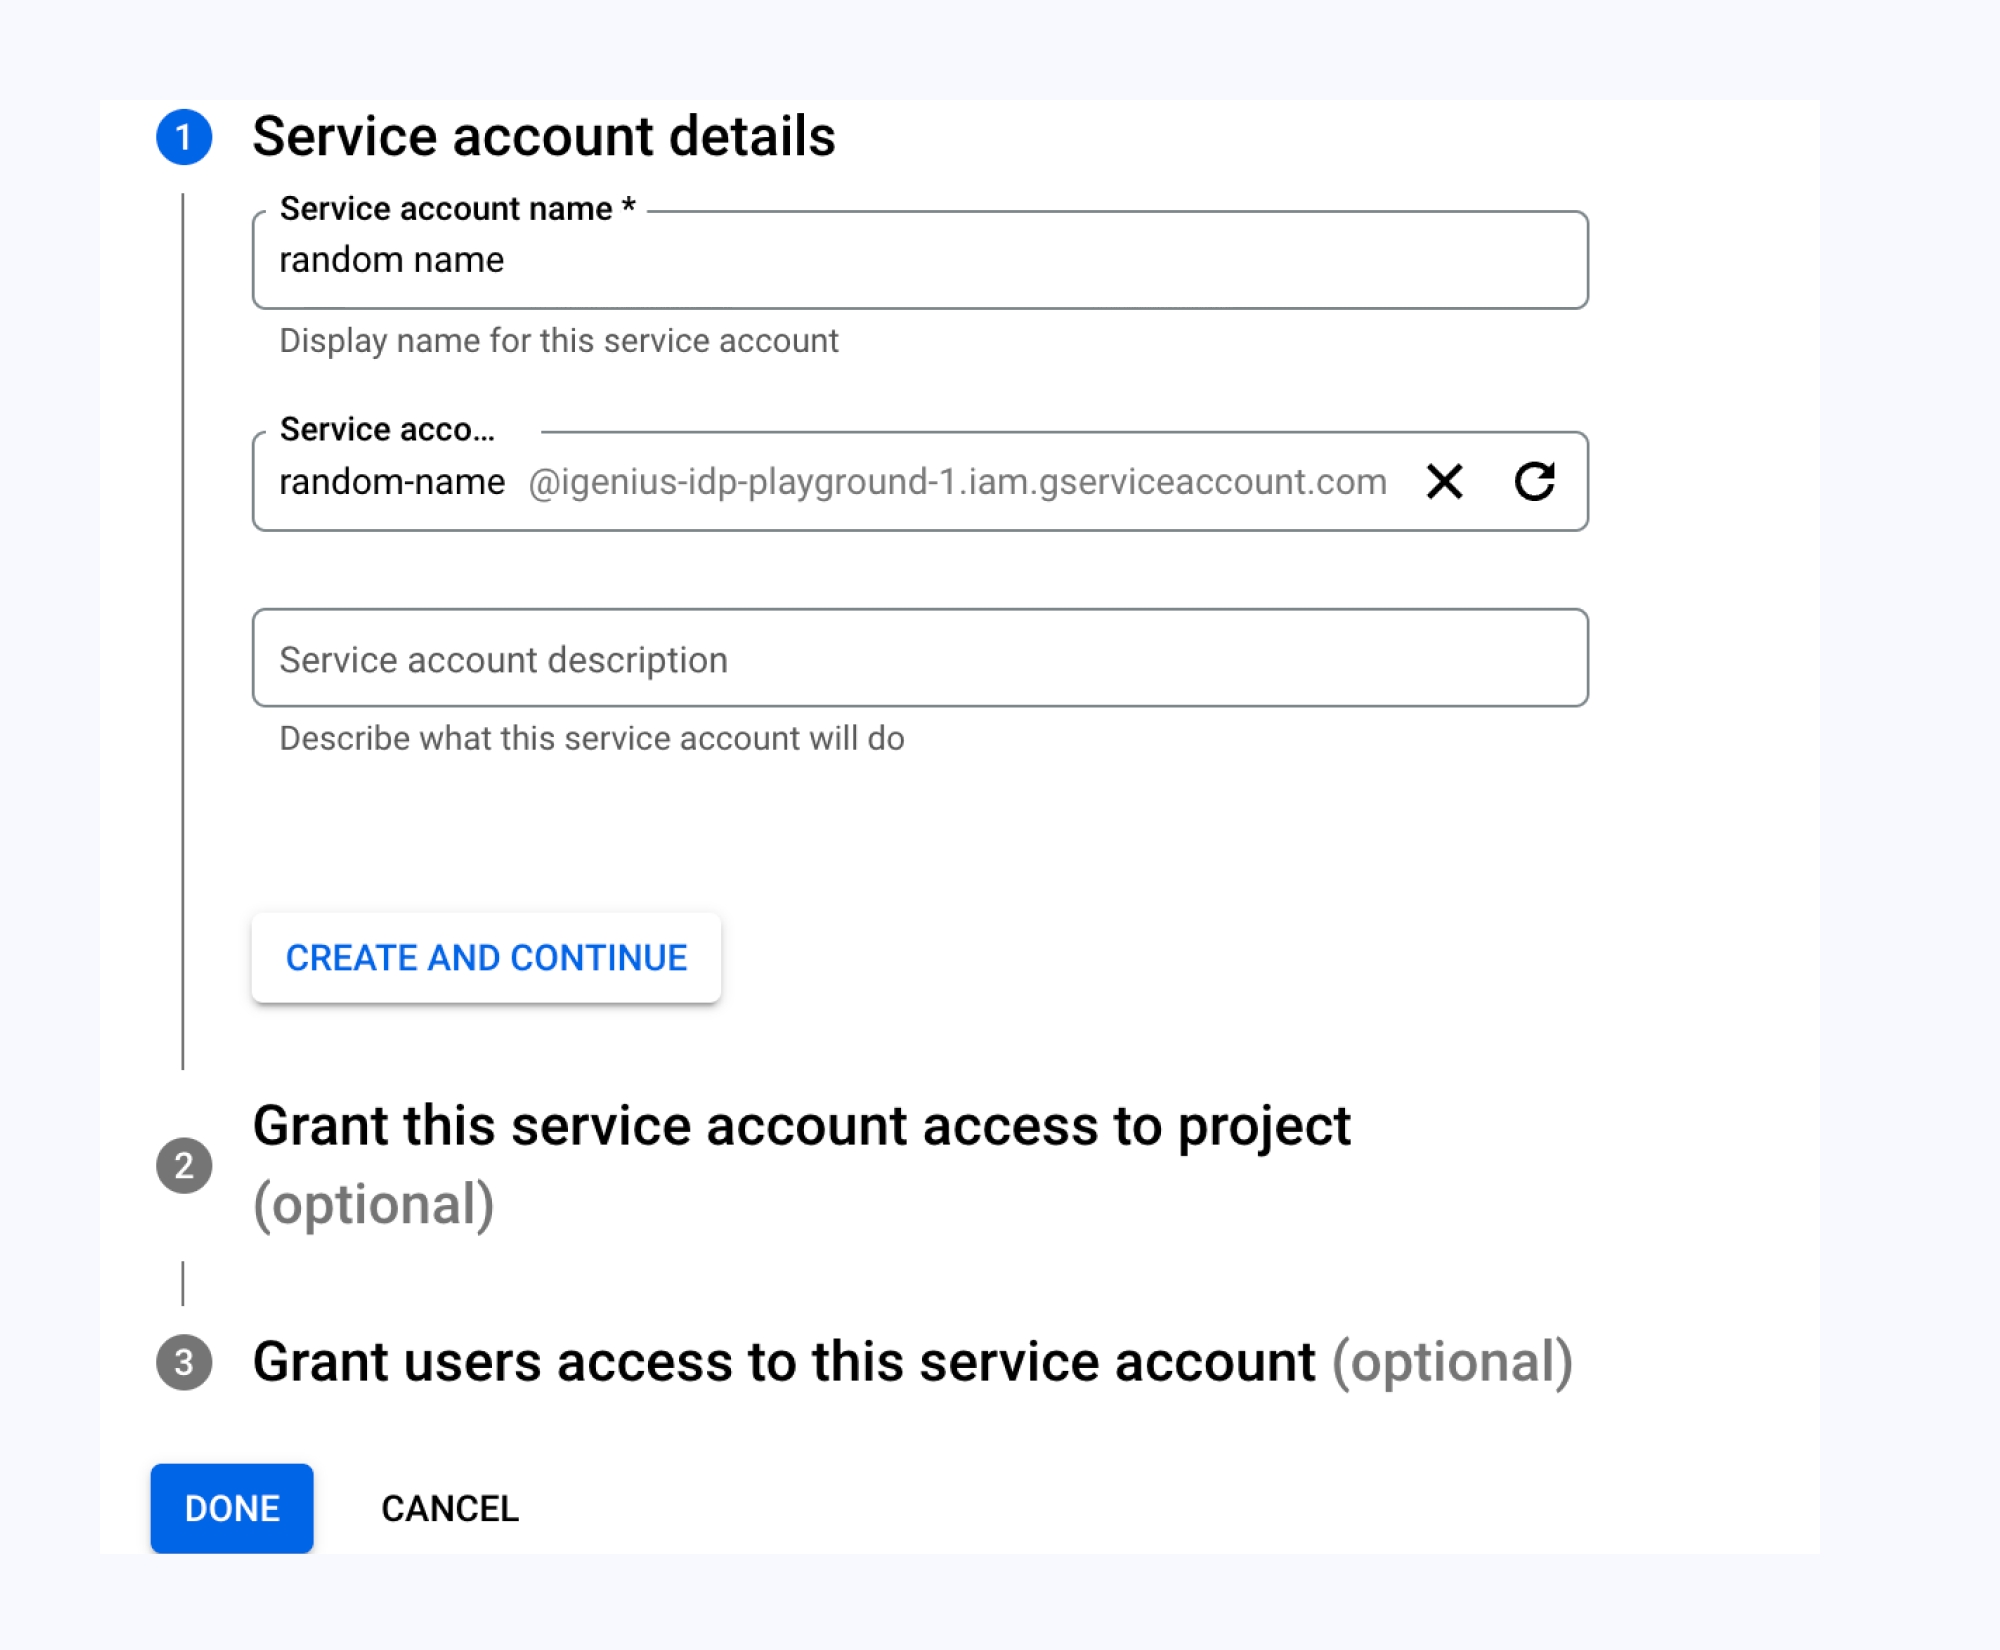Click the random-name service account ID text
The image size is (2000, 1650).
tap(392, 482)
